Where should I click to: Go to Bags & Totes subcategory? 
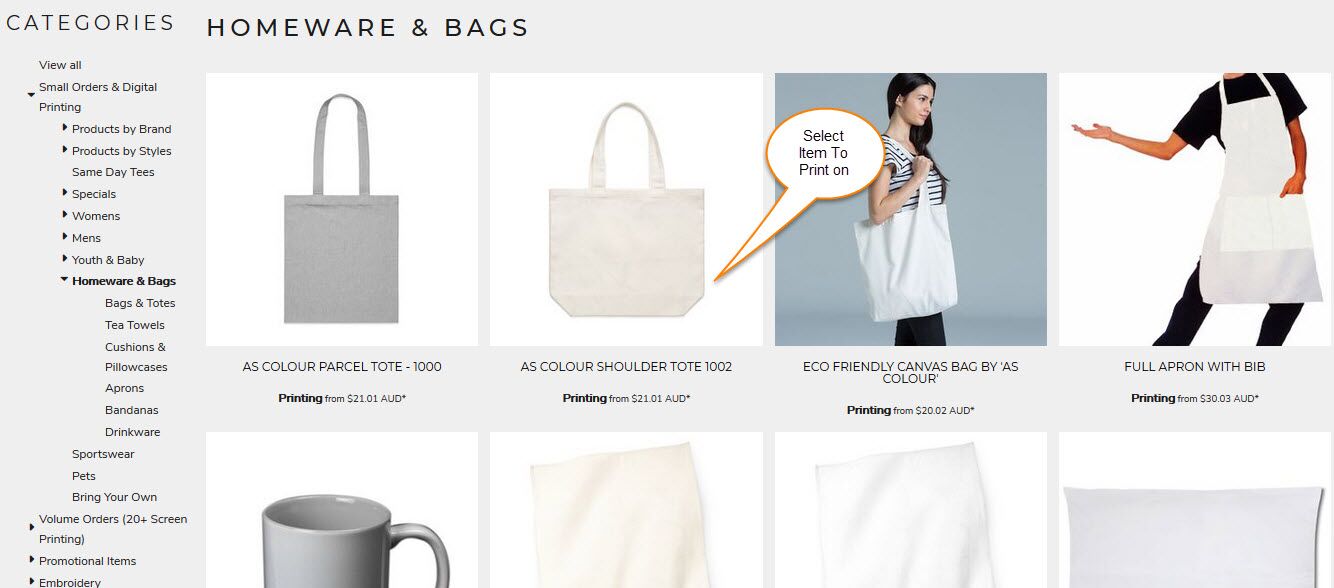pyautogui.click(x=140, y=303)
